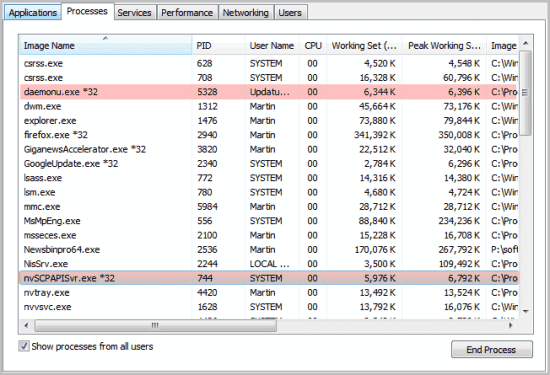The width and height of the screenshot is (550, 375).
Task: Click the P:\soft image path cell
Action: click(504, 250)
